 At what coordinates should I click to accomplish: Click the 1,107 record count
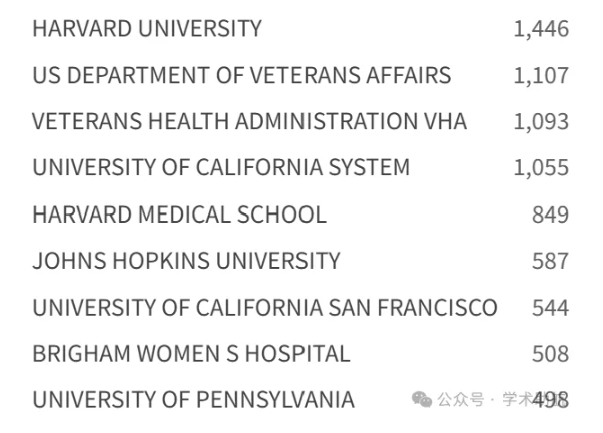pos(541,75)
